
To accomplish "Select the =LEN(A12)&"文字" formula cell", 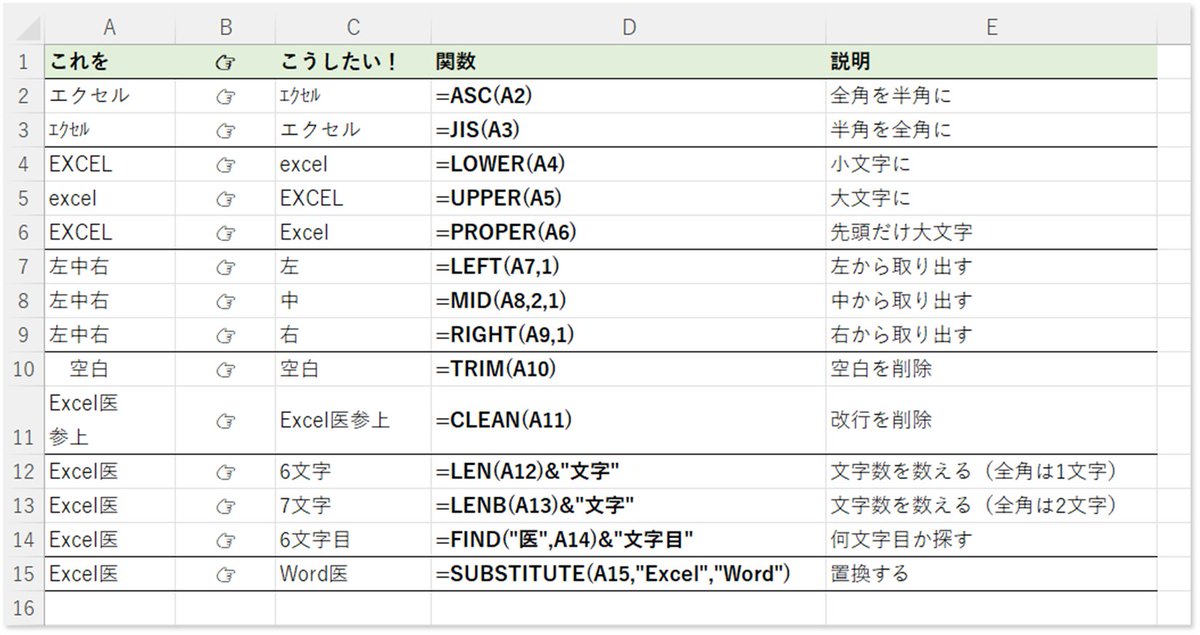I will [628, 471].
